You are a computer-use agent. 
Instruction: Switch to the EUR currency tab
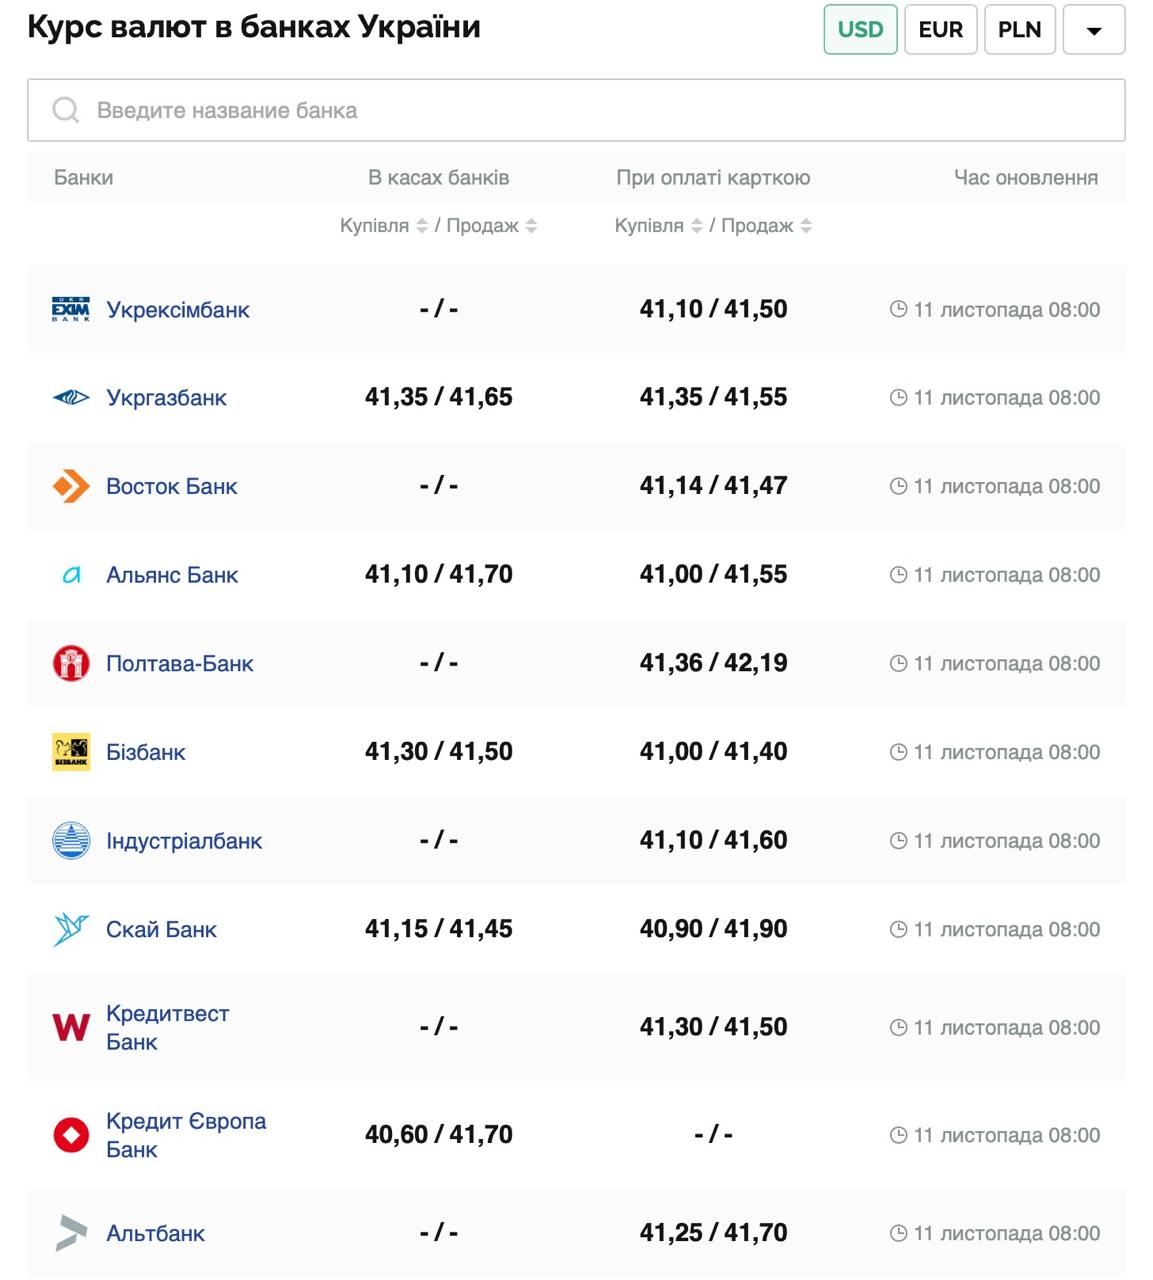click(940, 30)
